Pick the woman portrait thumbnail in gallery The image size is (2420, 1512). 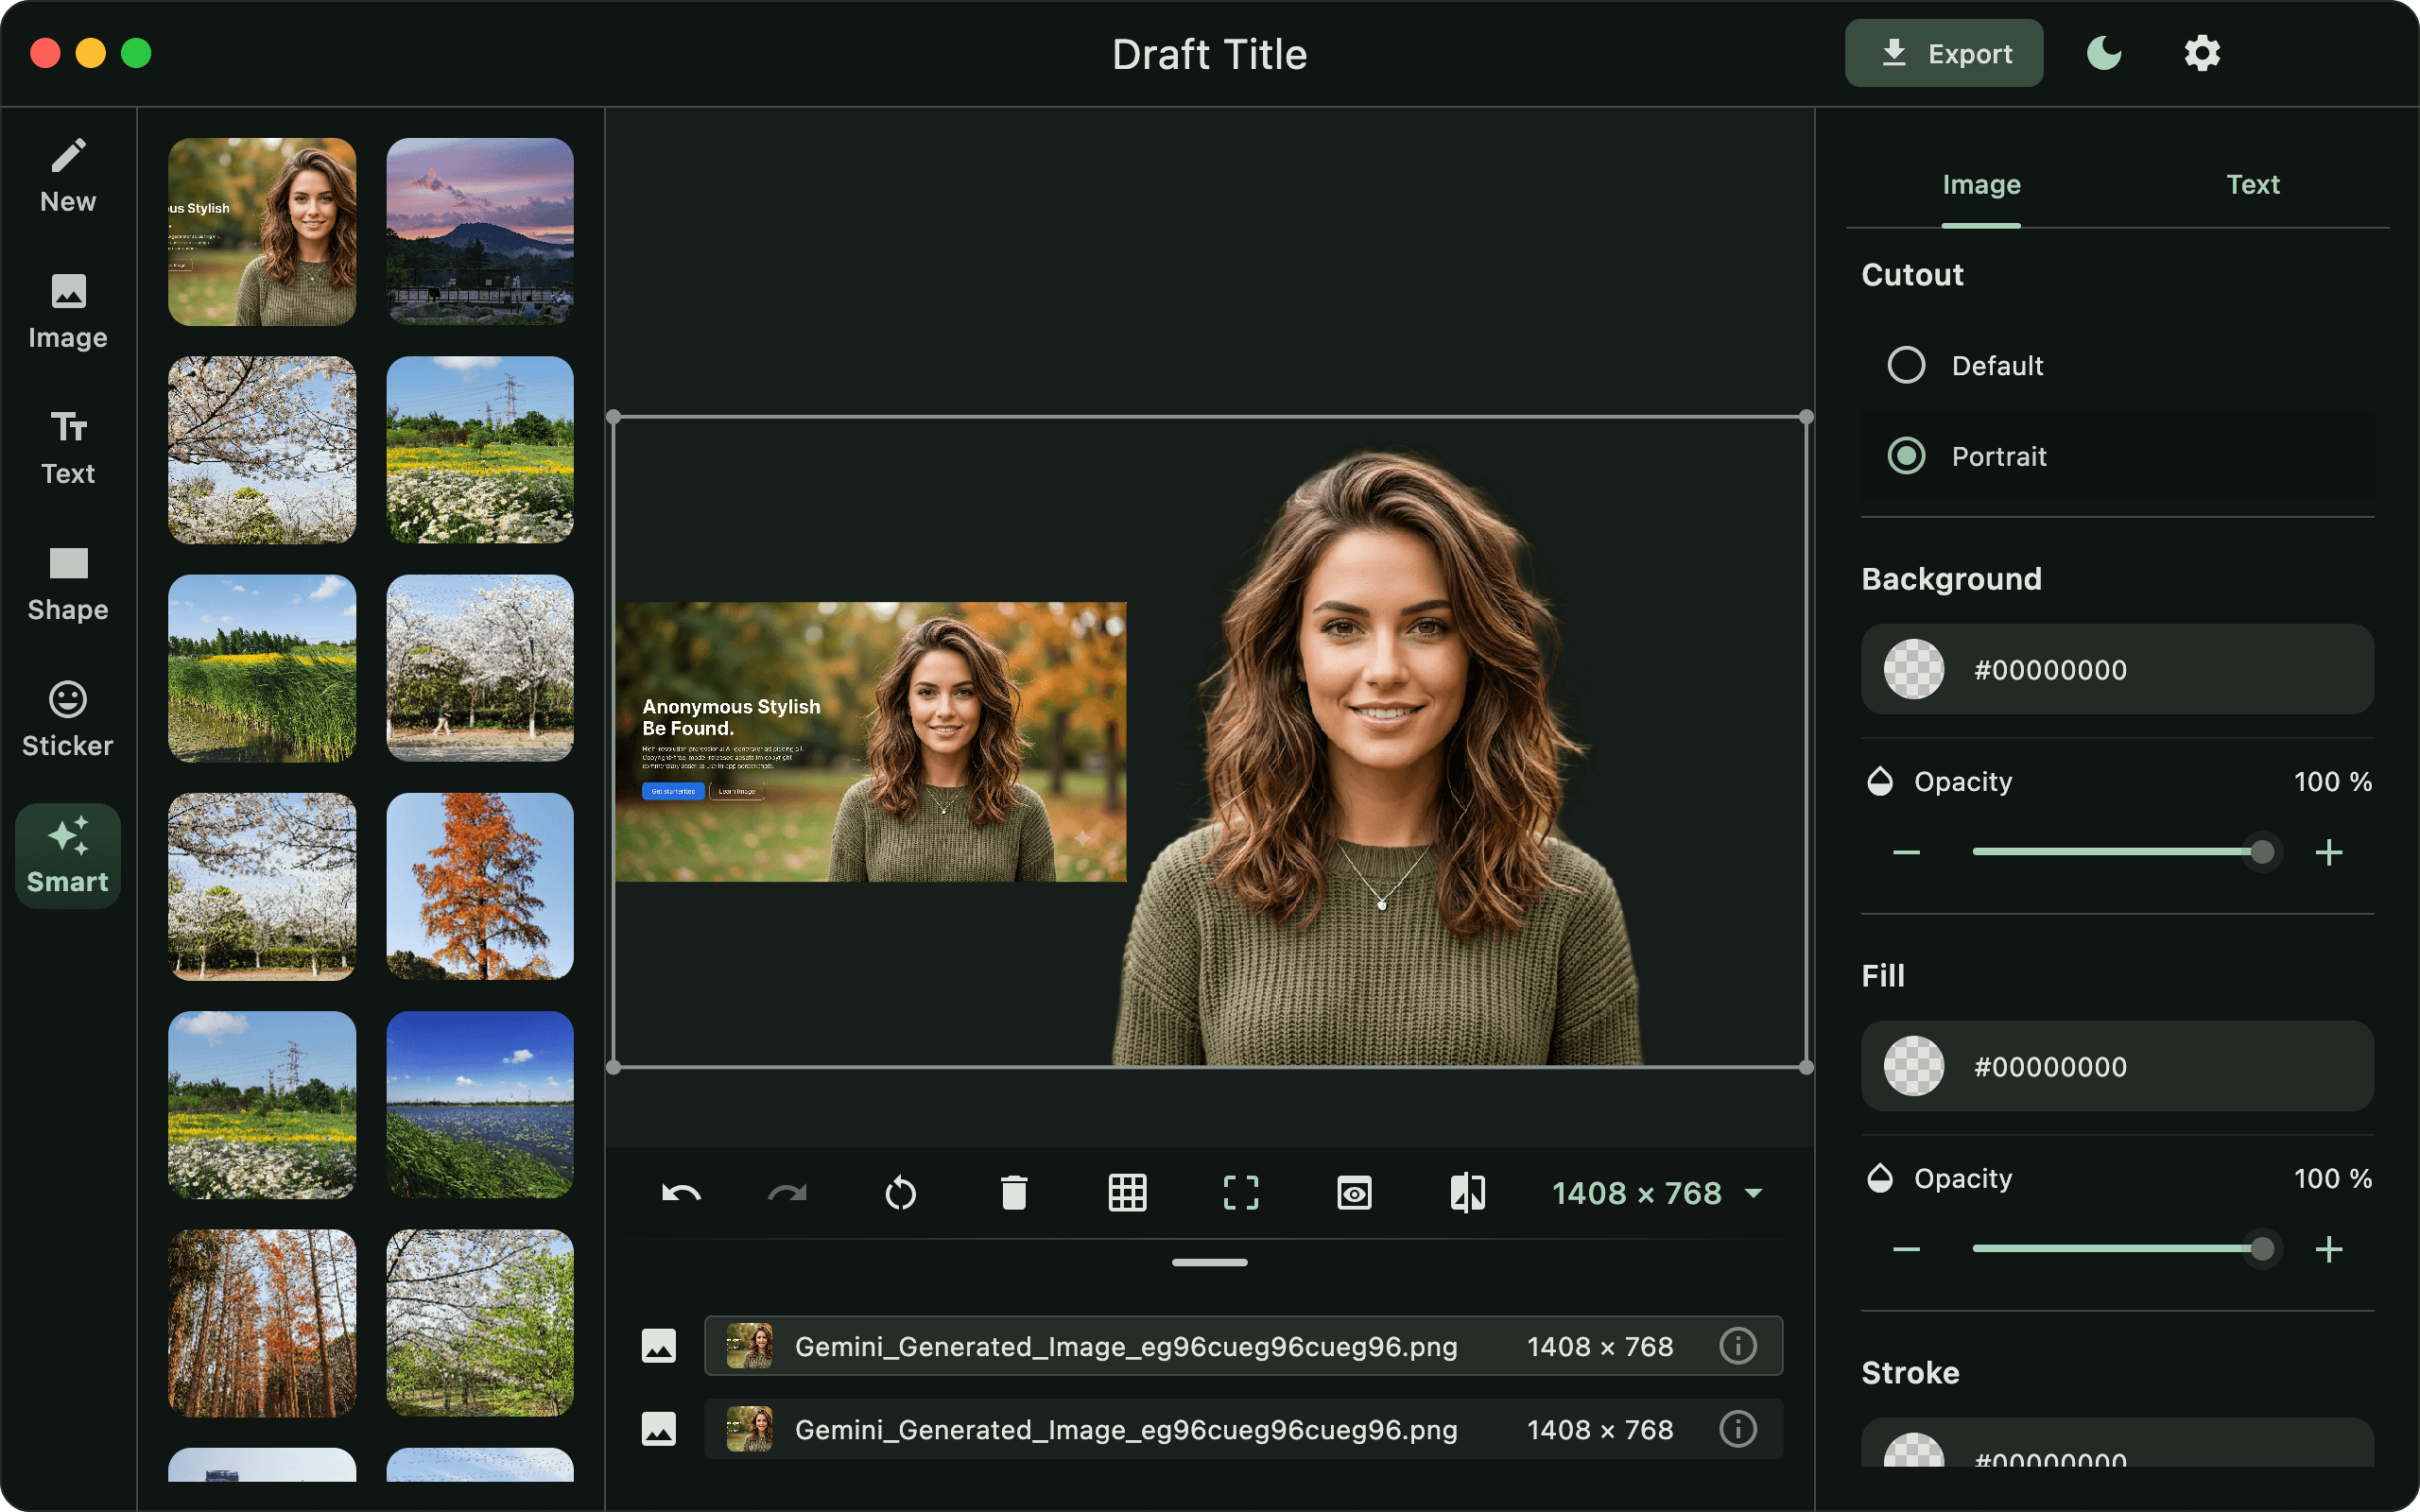tap(262, 232)
